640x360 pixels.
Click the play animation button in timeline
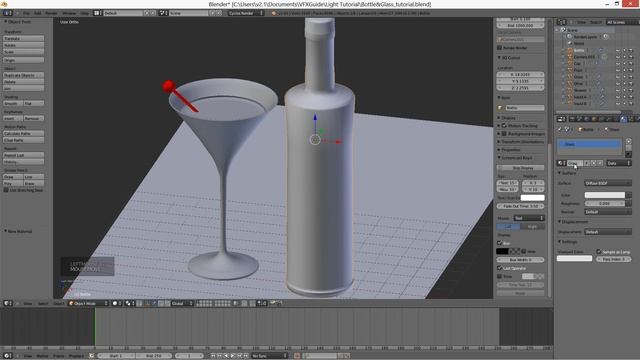click(x=233, y=356)
